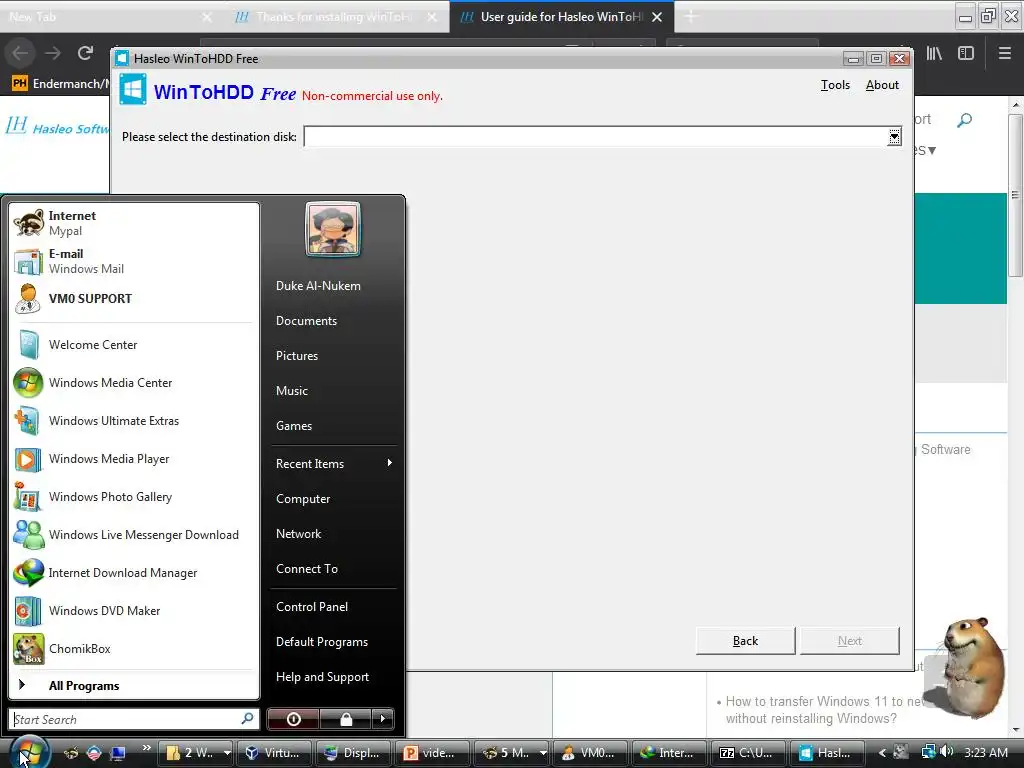Open Windows Live Messenger Download

point(133,534)
